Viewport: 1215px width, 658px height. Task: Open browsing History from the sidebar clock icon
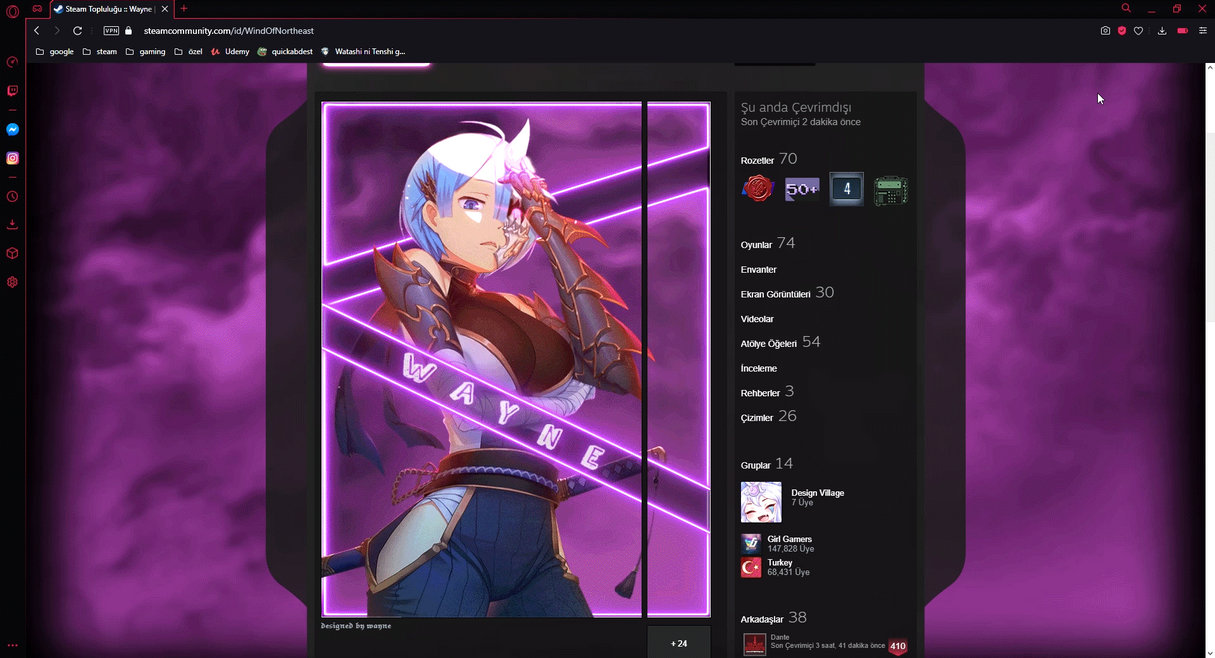12,196
